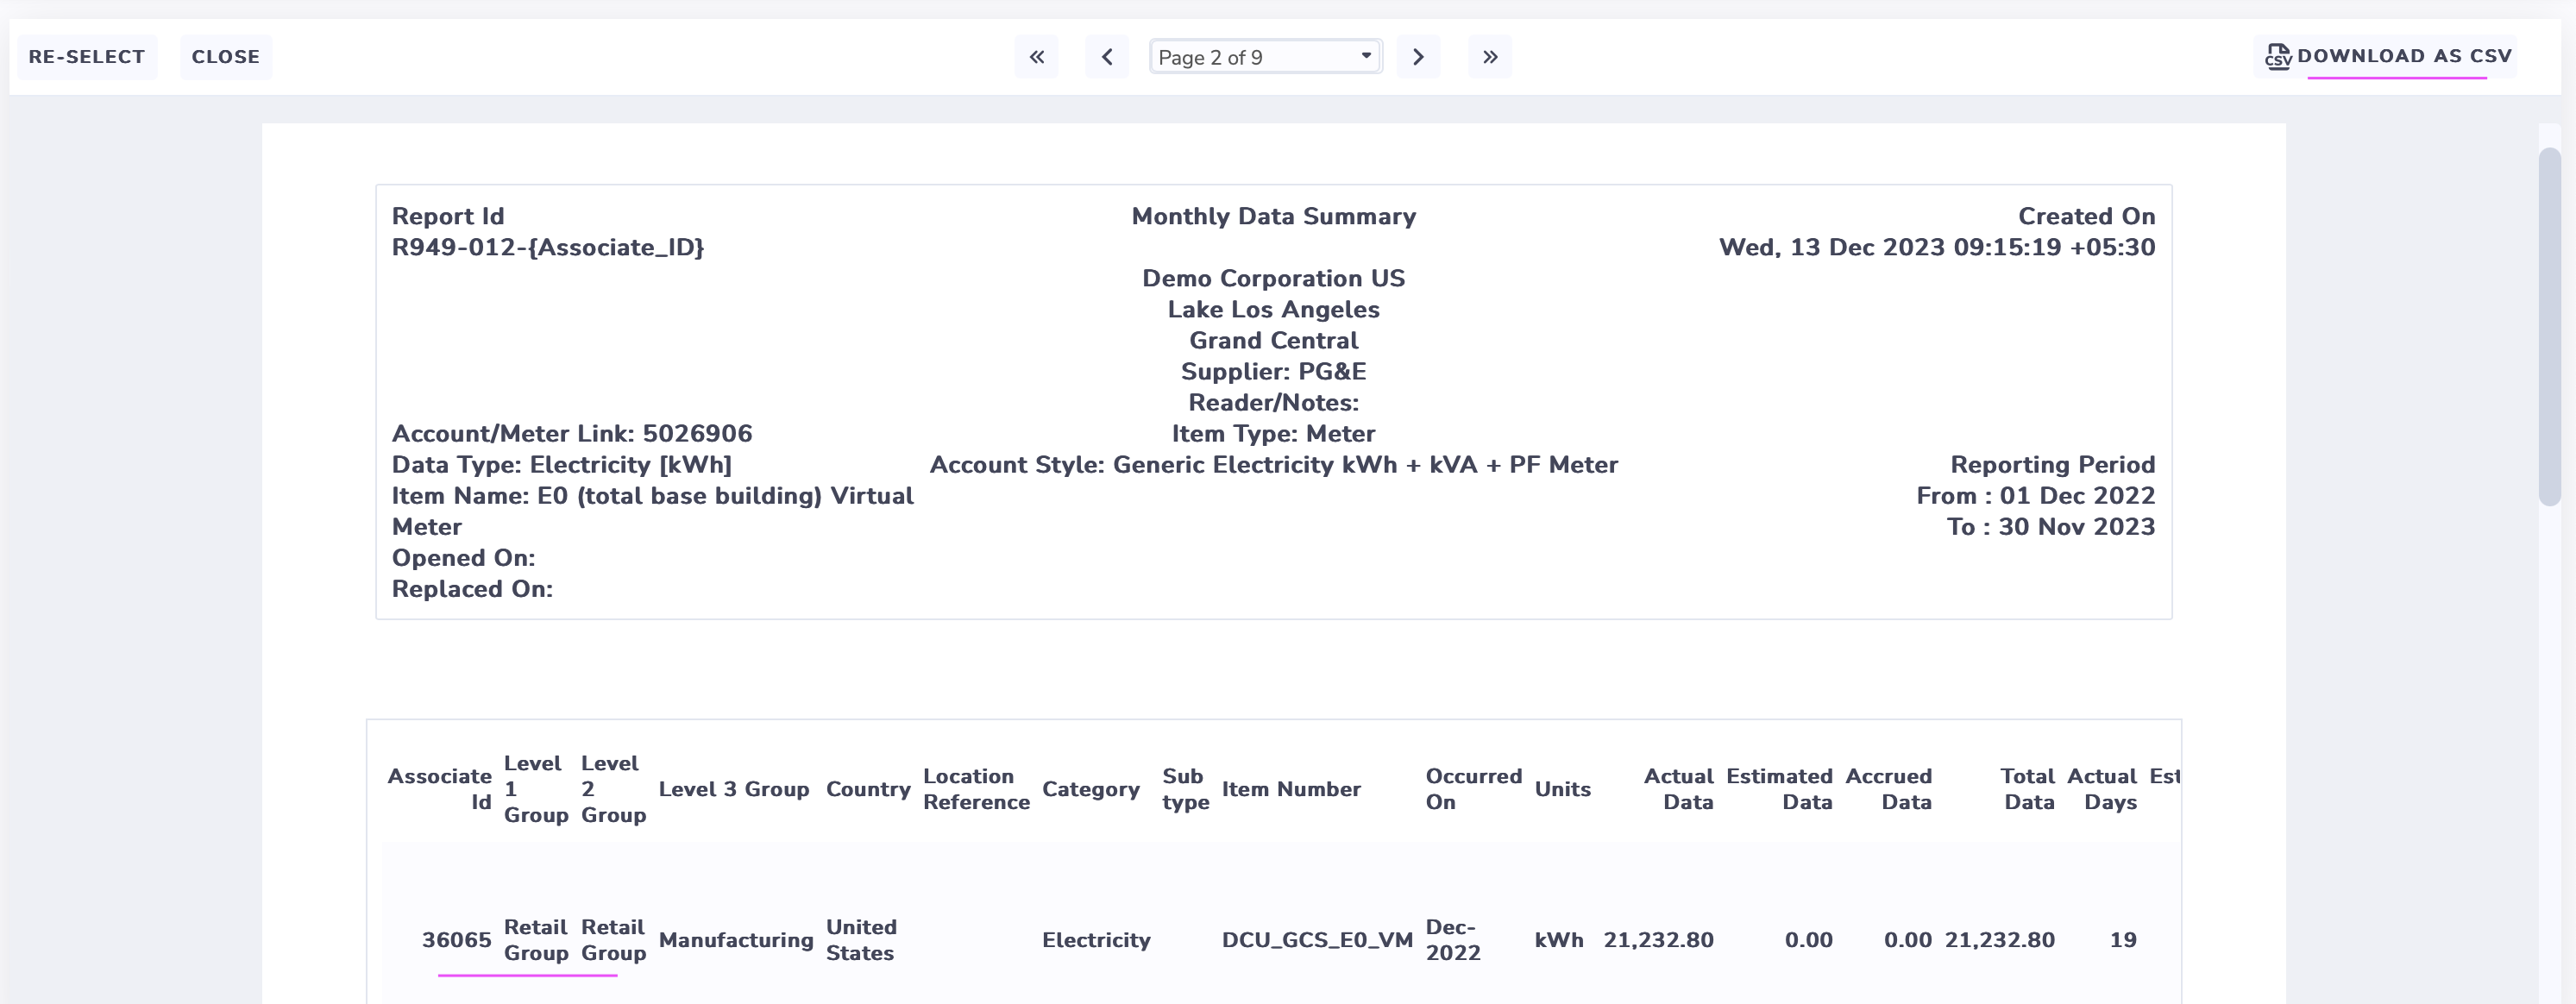Go to the previous page with left chevron
Screen dimensions: 2576x1004
1107,56
